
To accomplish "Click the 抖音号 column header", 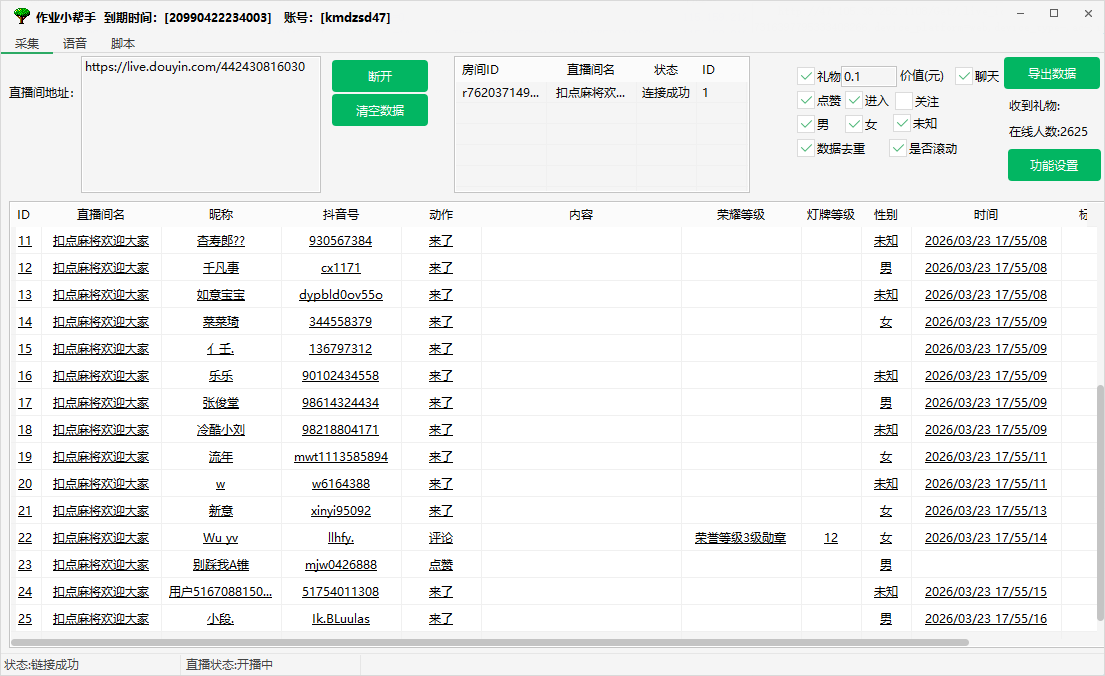I will pos(341,214).
